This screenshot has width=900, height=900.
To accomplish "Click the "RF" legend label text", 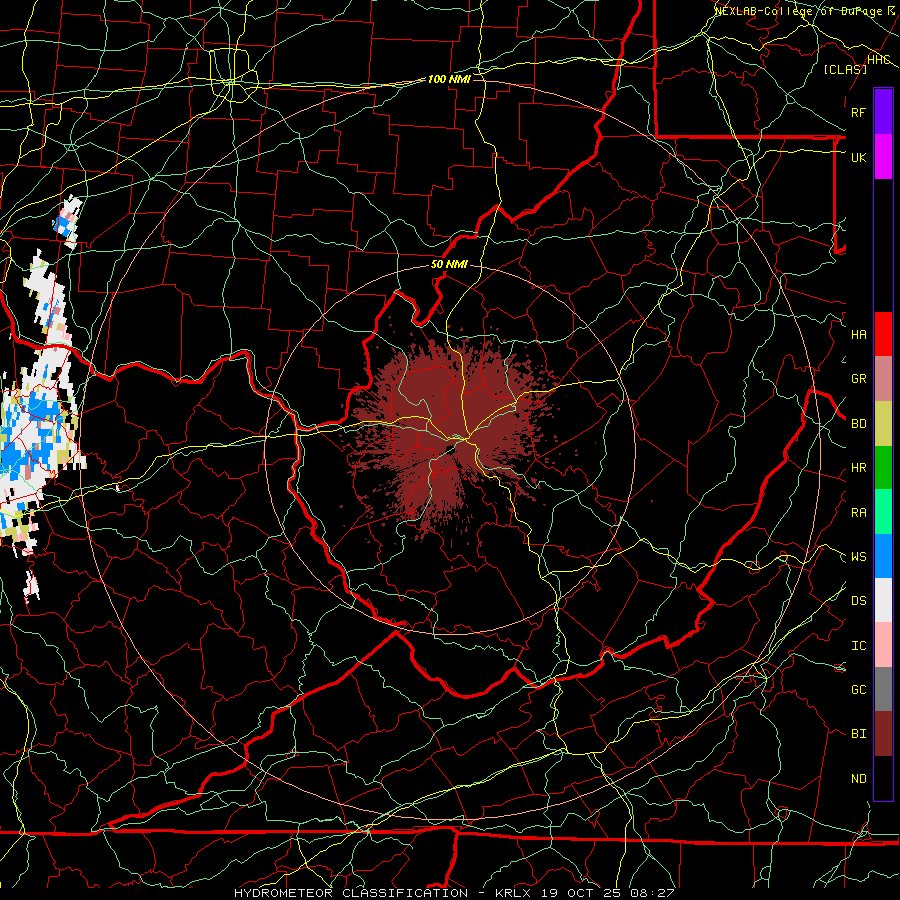I will tap(859, 112).
